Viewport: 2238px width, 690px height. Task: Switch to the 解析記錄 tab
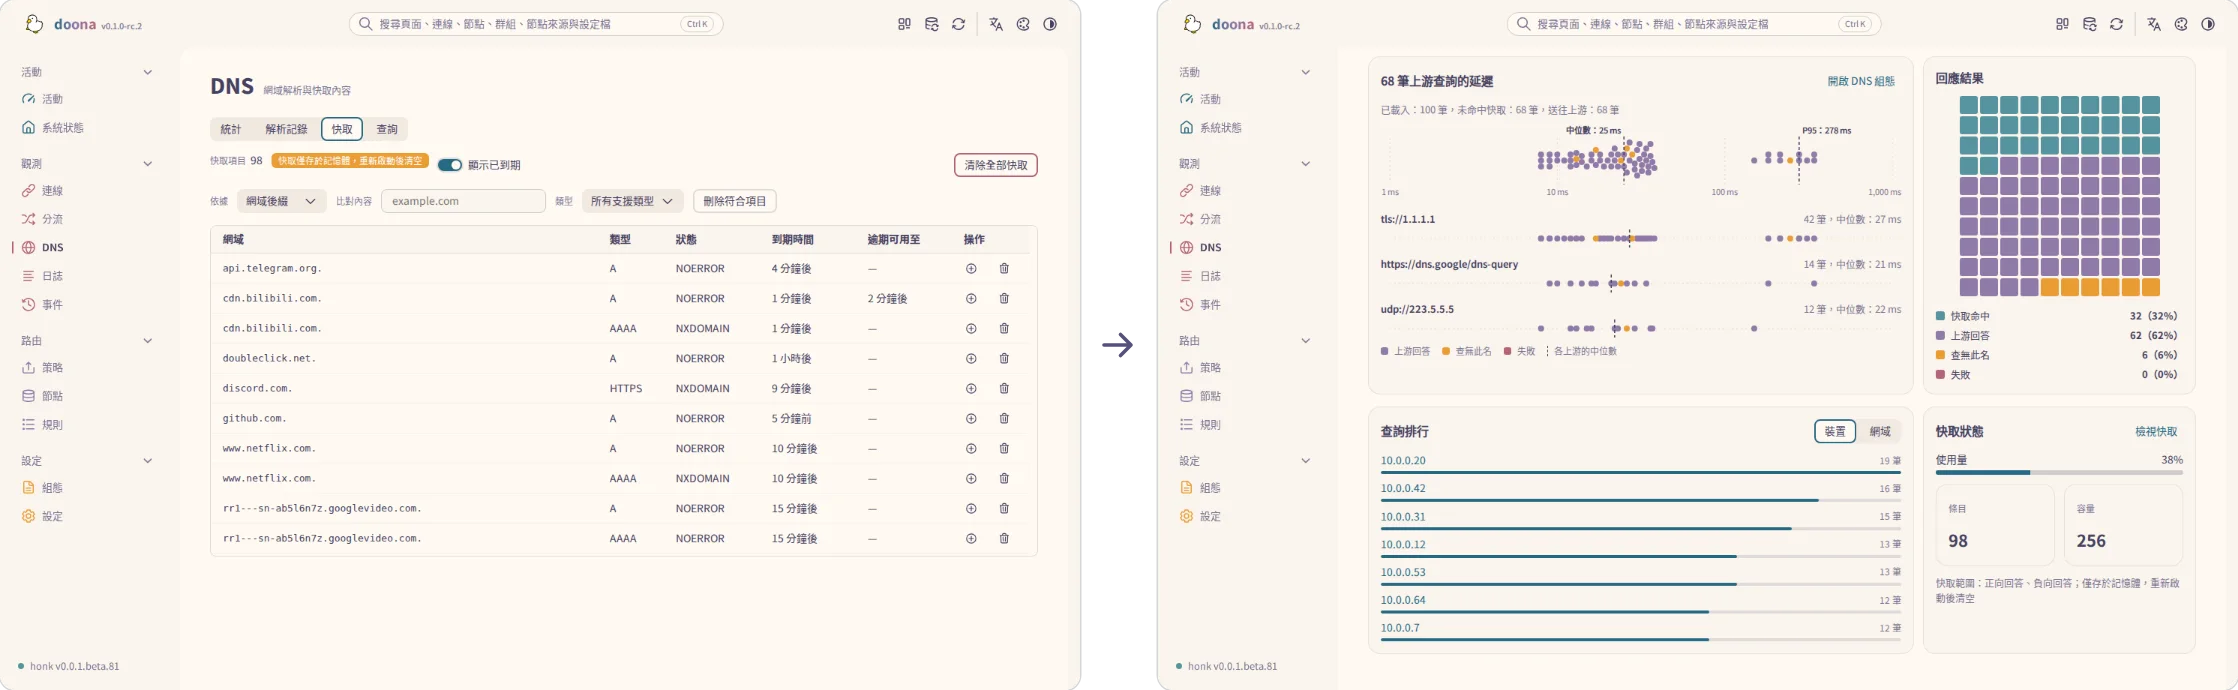[x=286, y=129]
